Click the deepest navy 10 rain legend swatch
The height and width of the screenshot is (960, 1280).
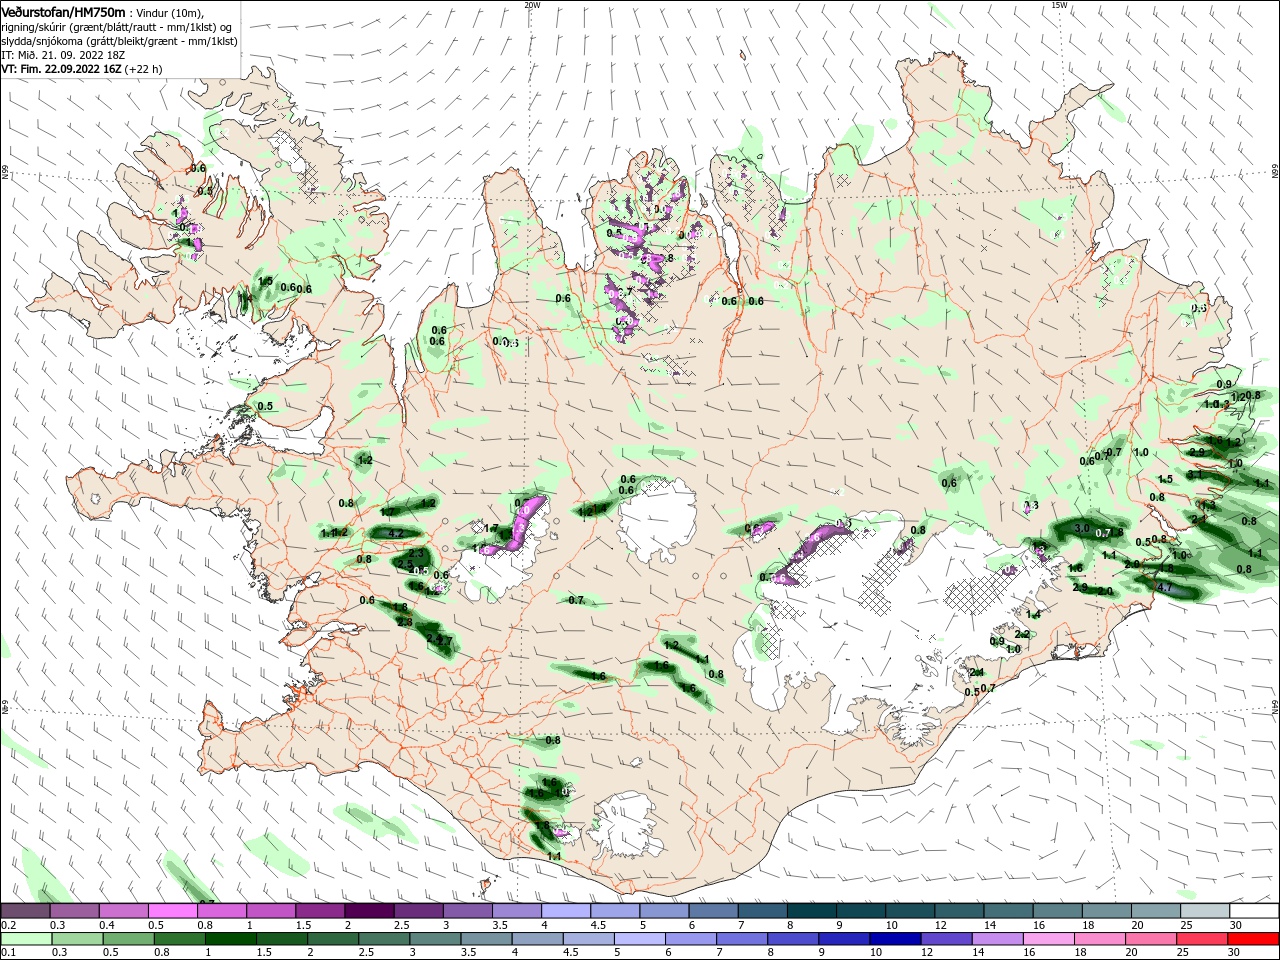coord(895,939)
